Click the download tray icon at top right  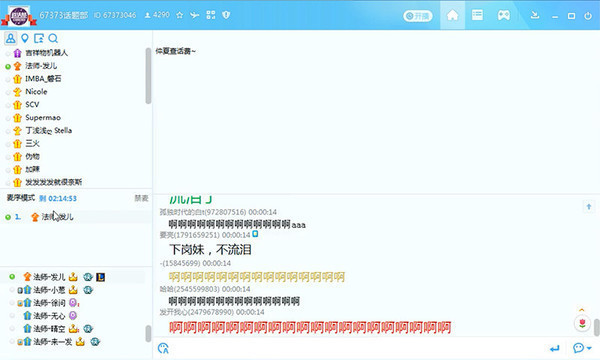click(x=535, y=15)
